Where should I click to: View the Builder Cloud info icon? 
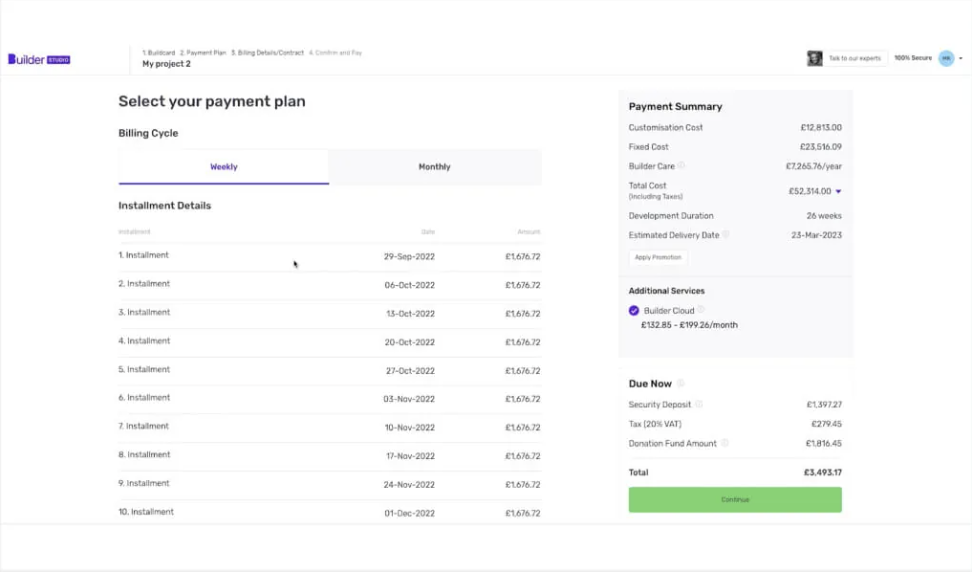pyautogui.click(x=700, y=310)
